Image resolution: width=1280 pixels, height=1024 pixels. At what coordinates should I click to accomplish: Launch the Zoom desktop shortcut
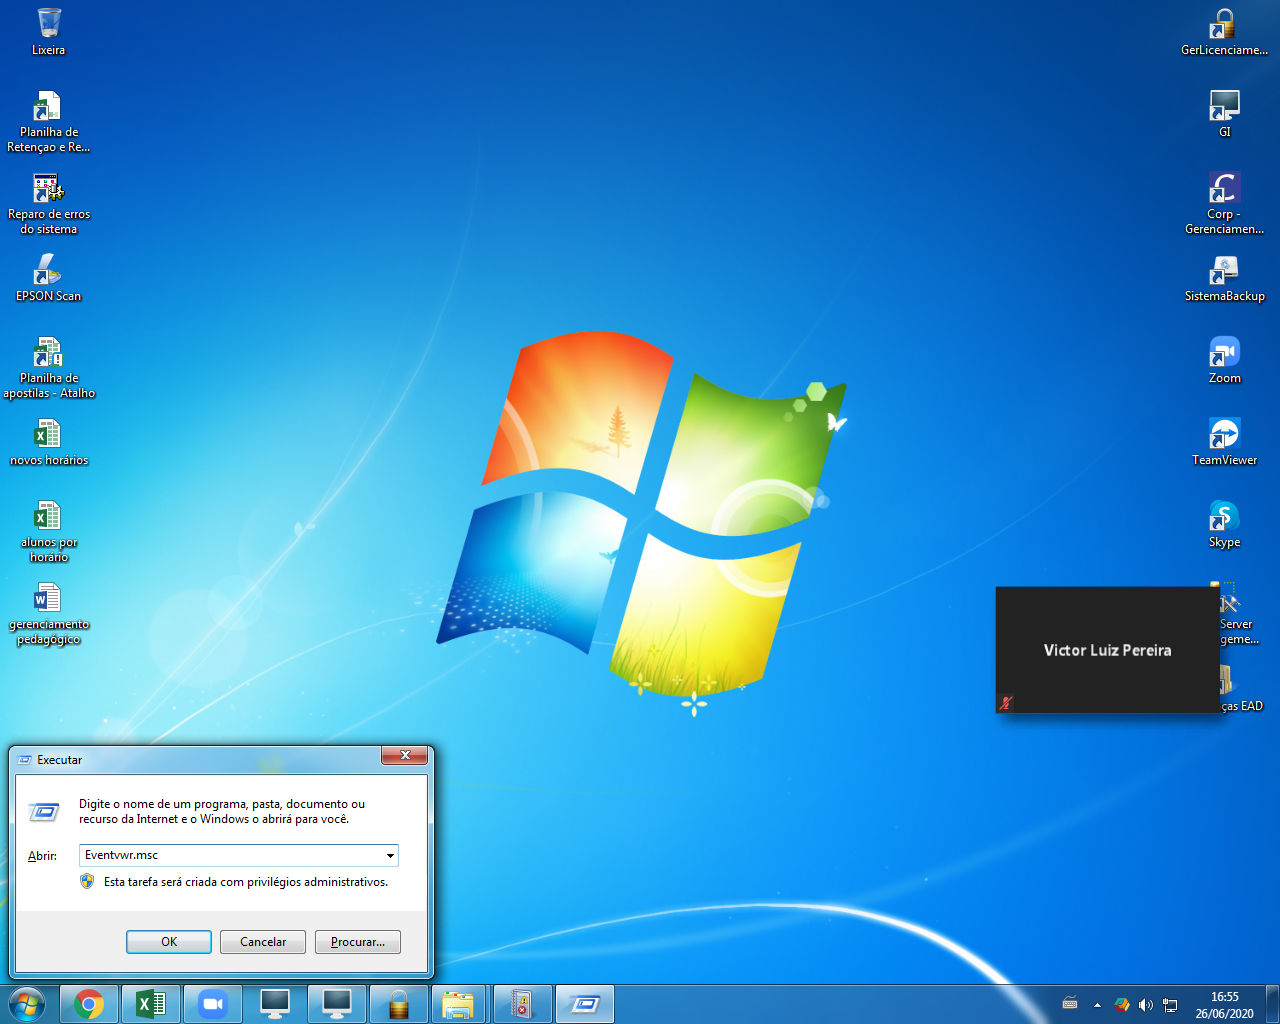click(x=1224, y=360)
